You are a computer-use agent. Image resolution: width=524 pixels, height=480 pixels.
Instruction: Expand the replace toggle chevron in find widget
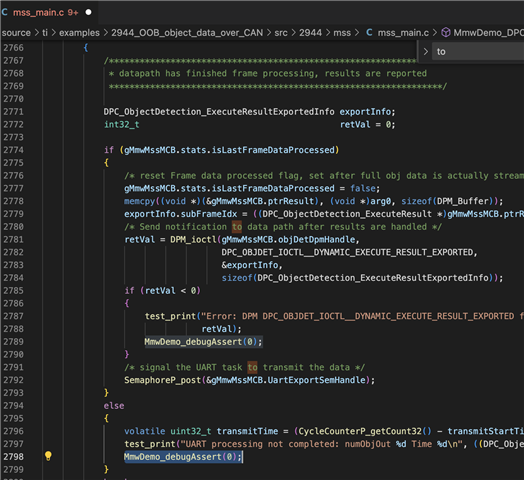coord(425,51)
